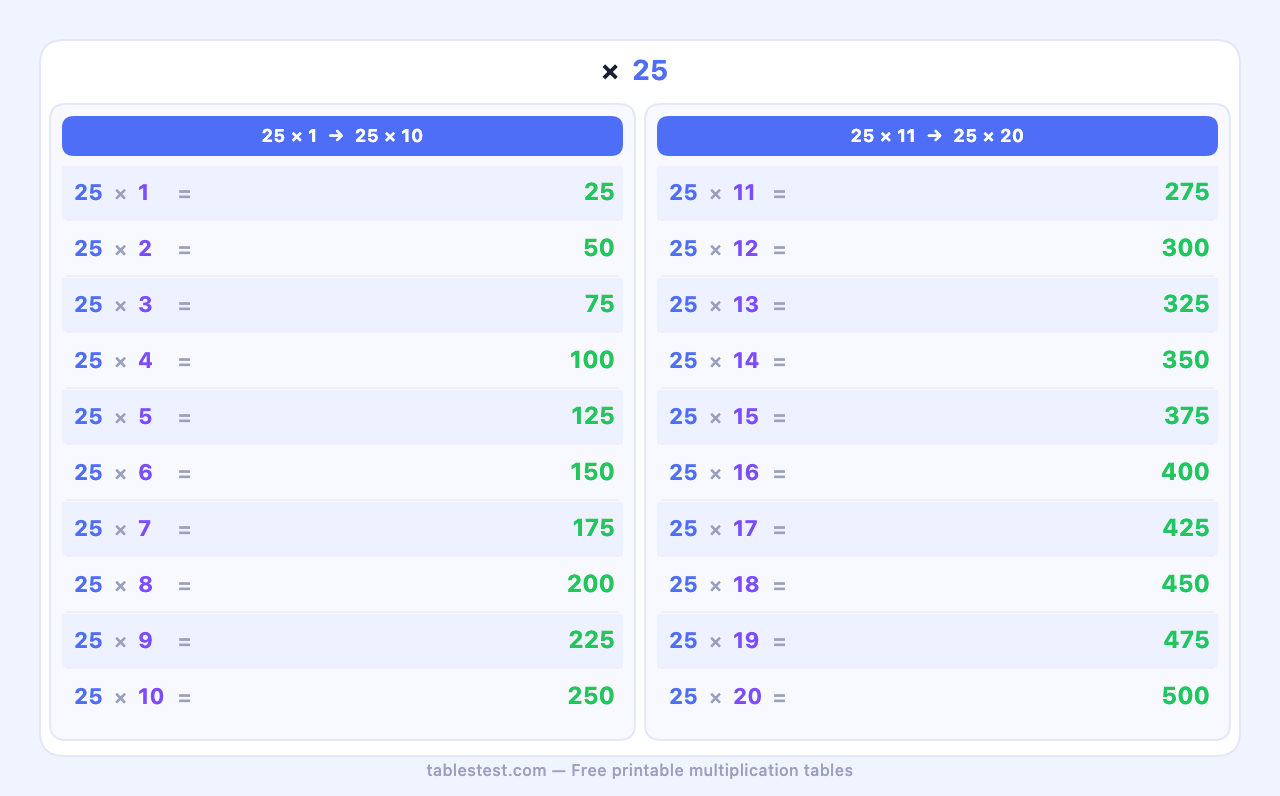Screen dimensions: 1280x796
Task: Click the purple multiplier 5 in the left table
Action: (x=145, y=416)
